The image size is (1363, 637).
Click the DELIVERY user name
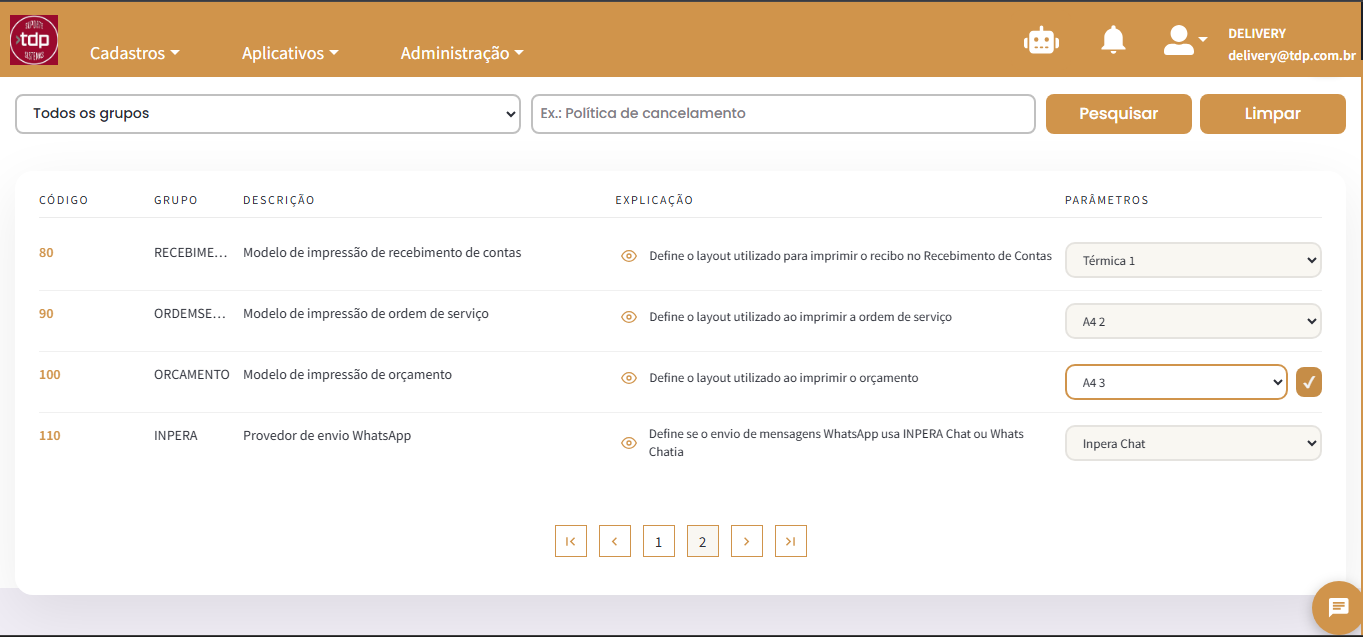1257,34
